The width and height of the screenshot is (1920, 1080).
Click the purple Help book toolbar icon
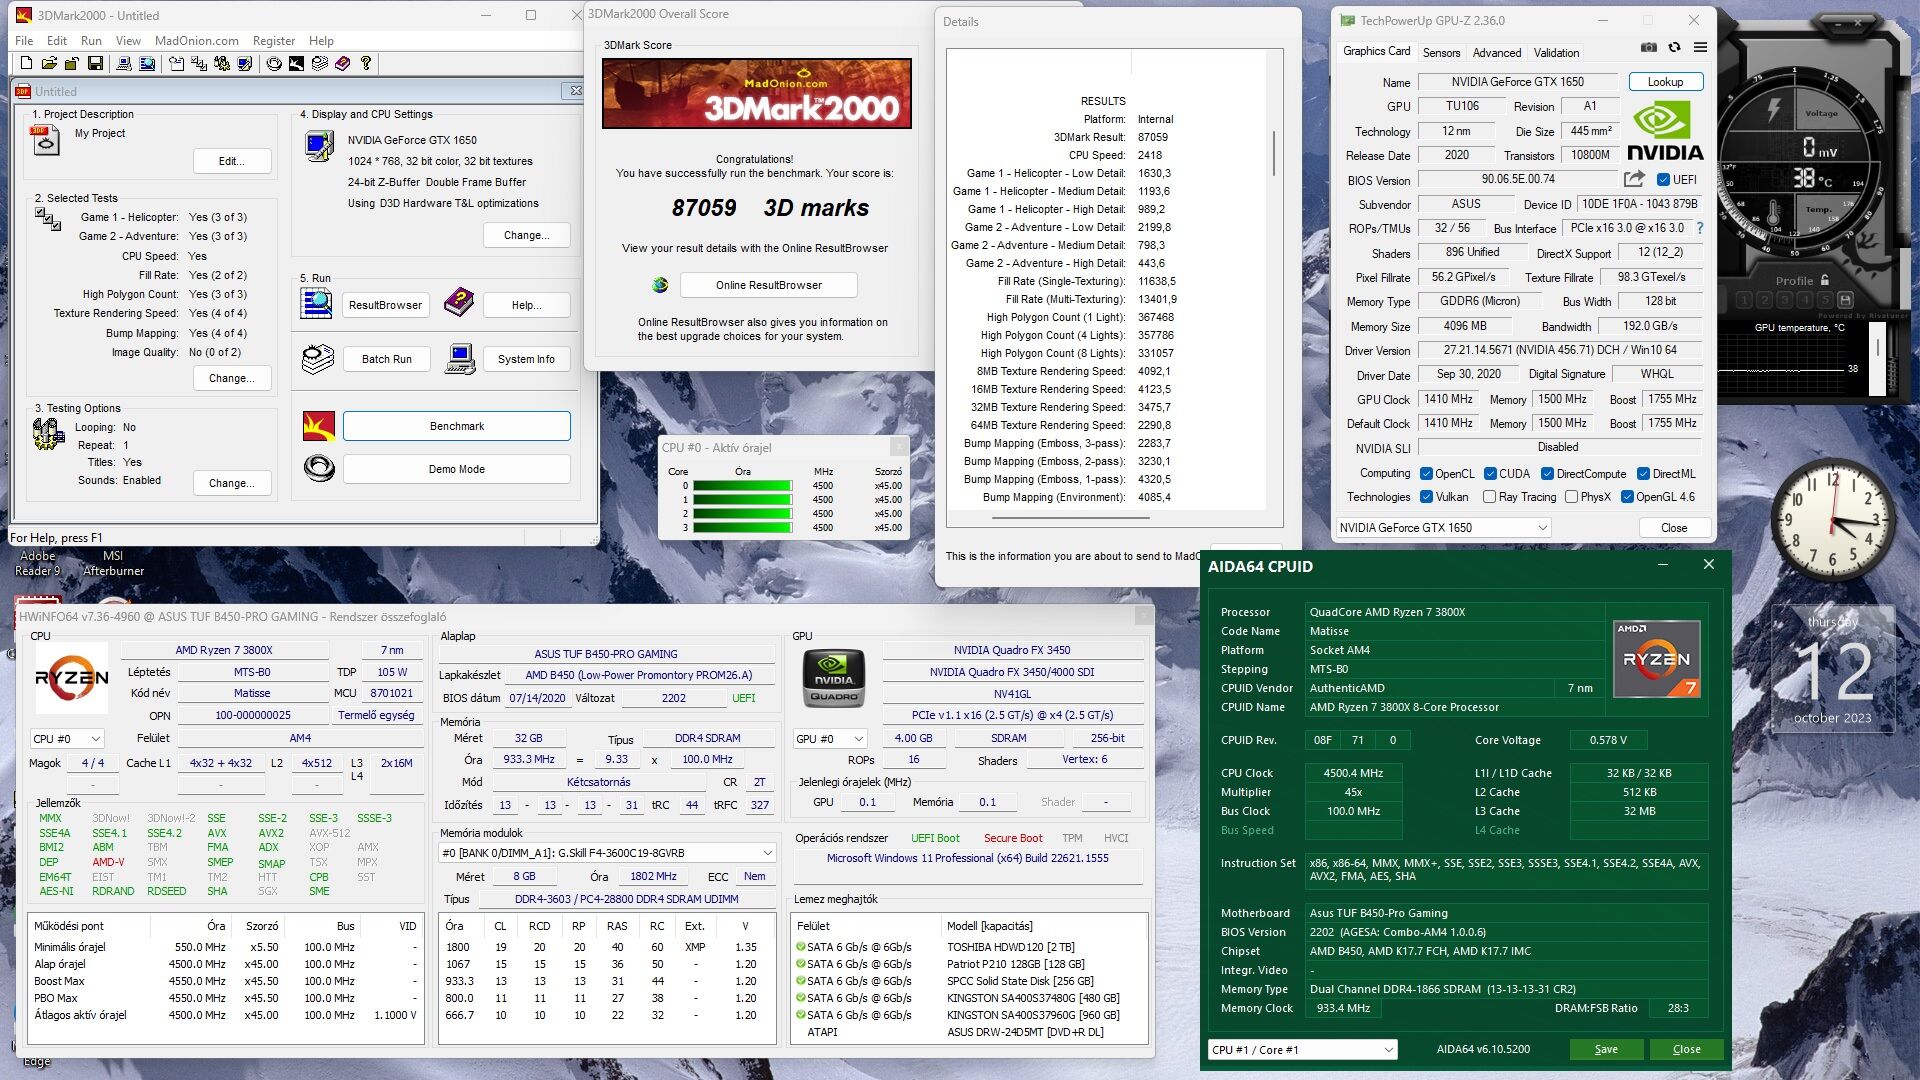click(x=343, y=64)
